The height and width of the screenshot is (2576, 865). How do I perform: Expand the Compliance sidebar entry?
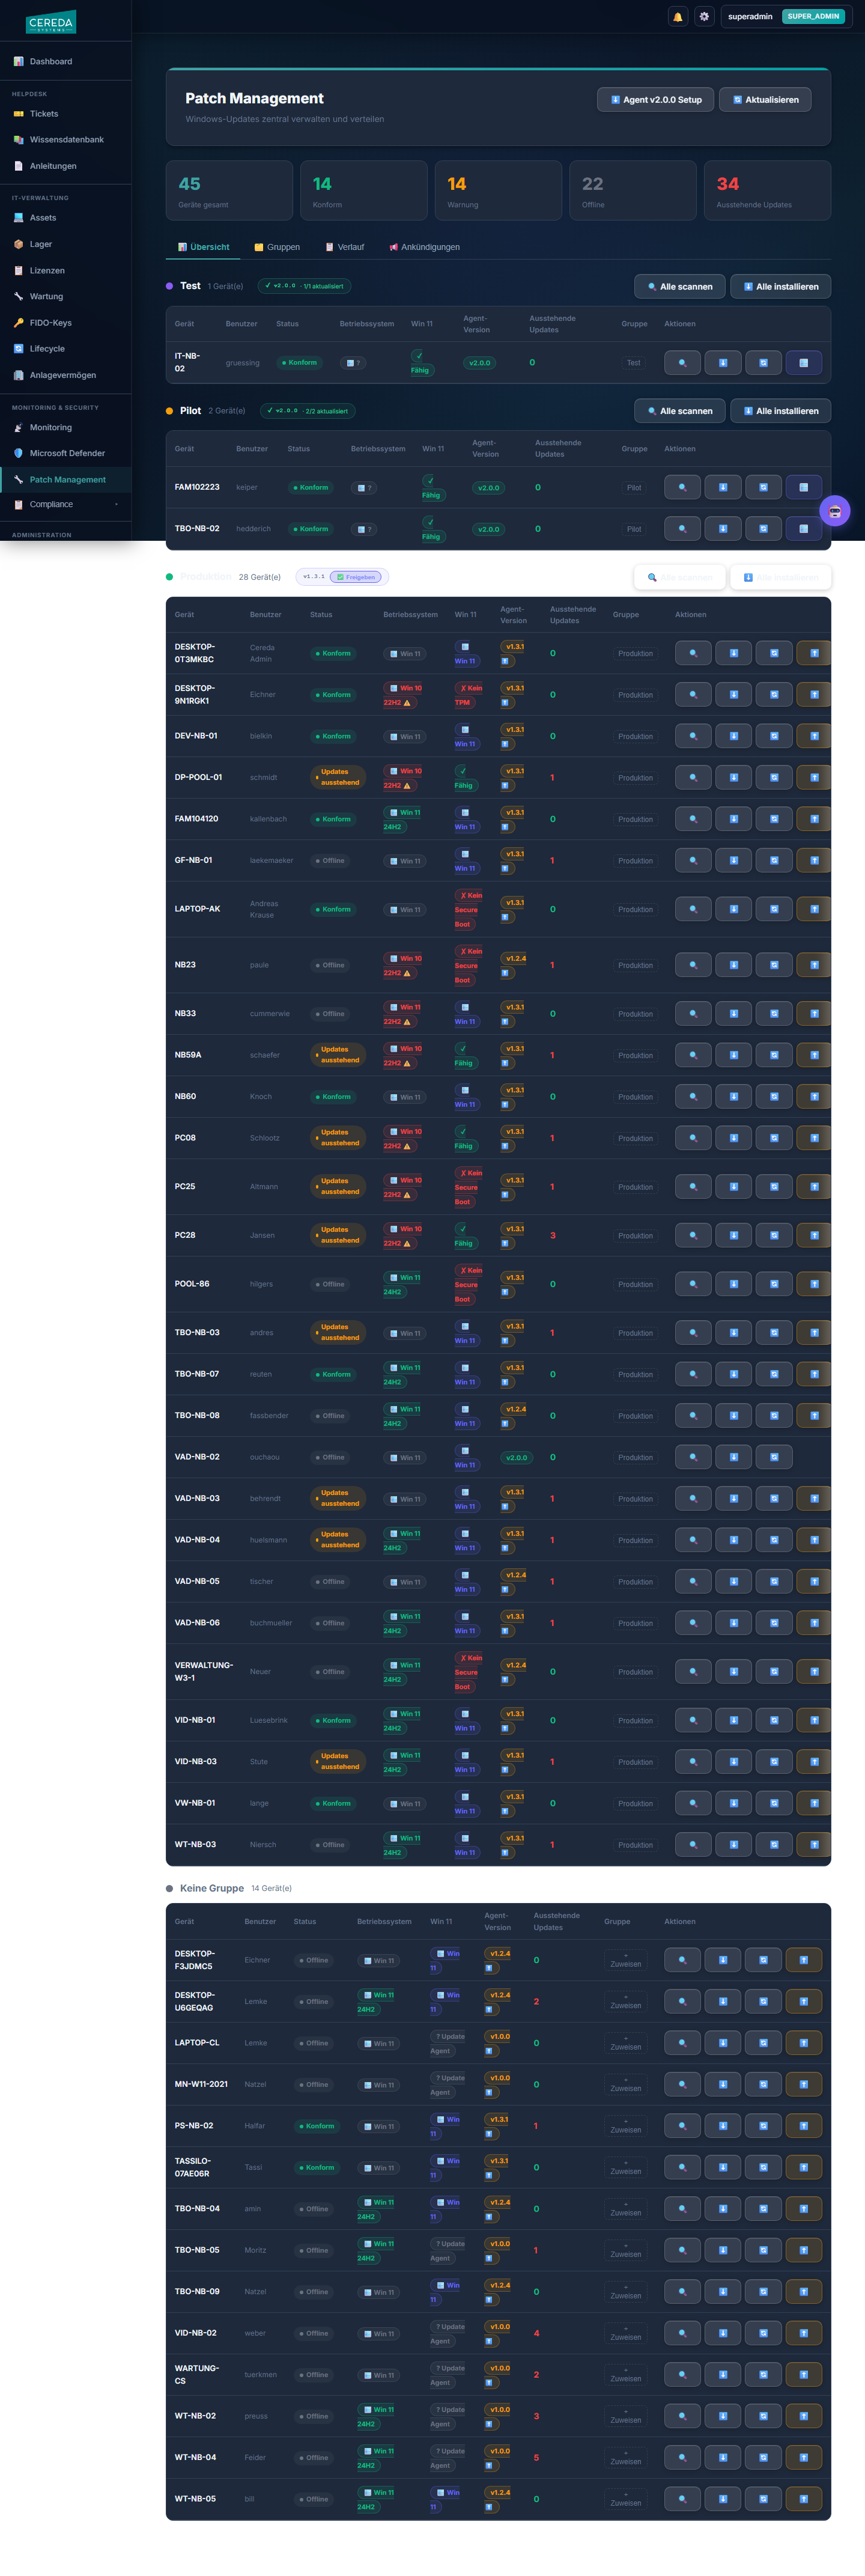pos(66,505)
